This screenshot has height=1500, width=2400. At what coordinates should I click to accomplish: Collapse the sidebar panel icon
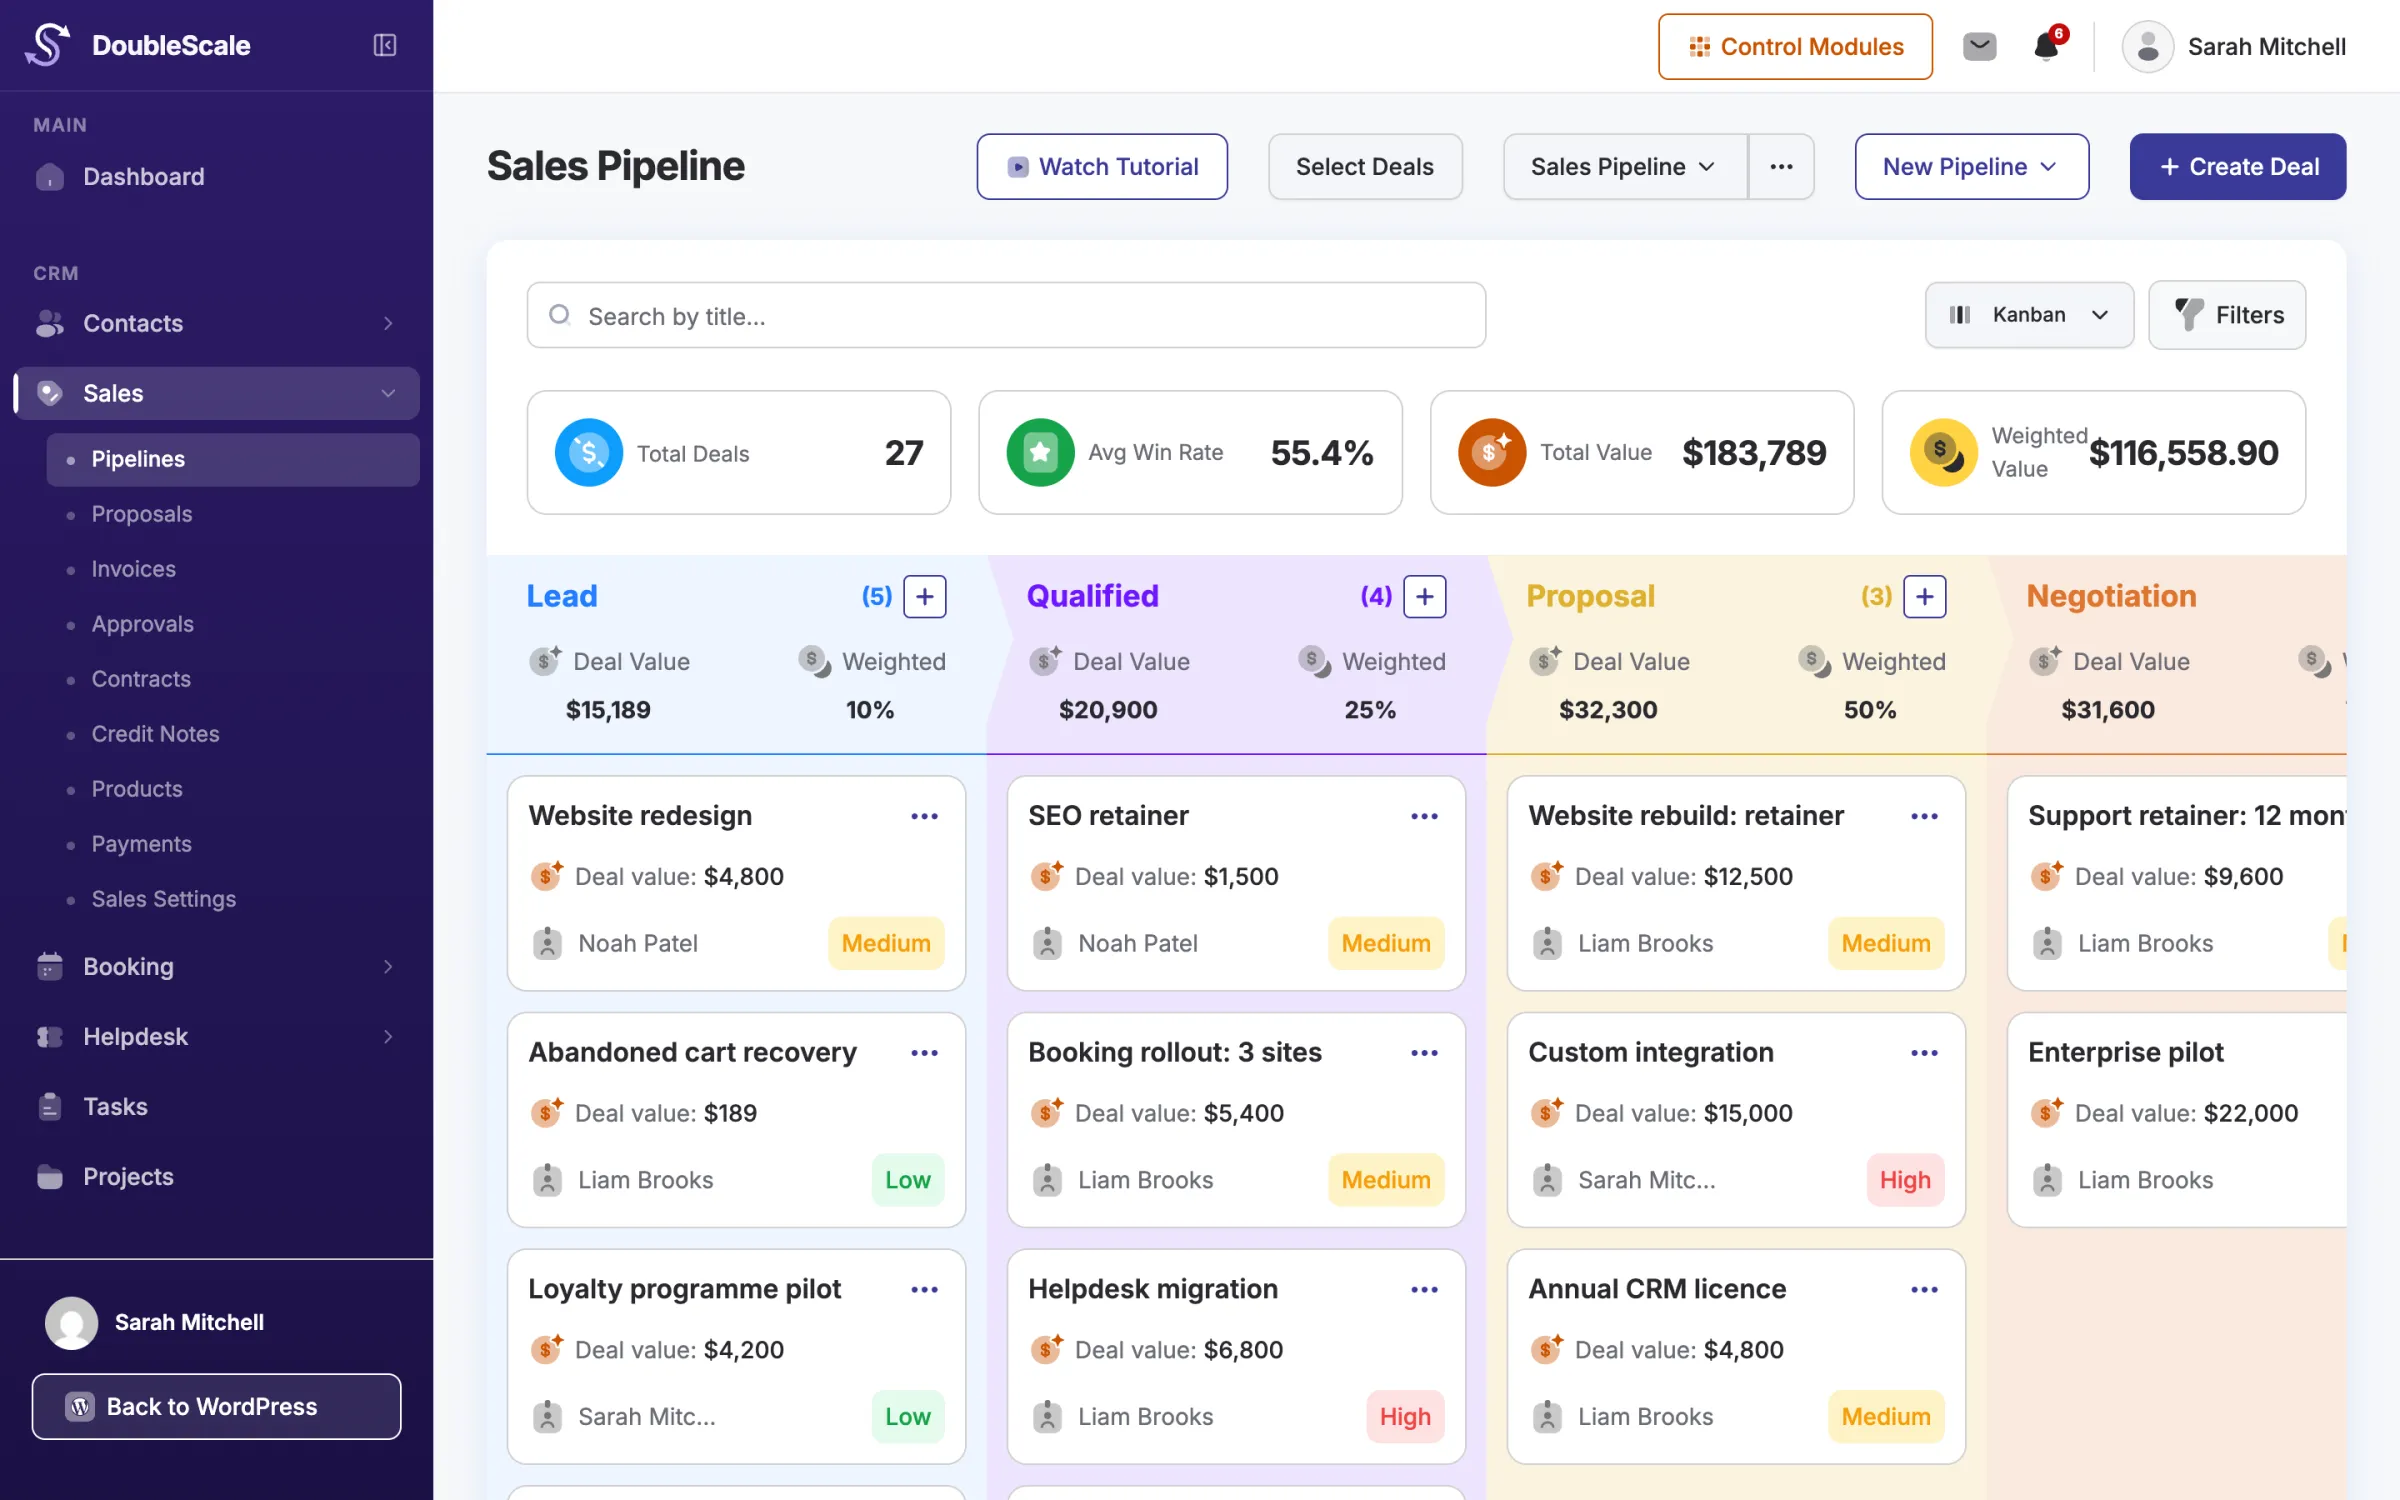click(x=385, y=45)
